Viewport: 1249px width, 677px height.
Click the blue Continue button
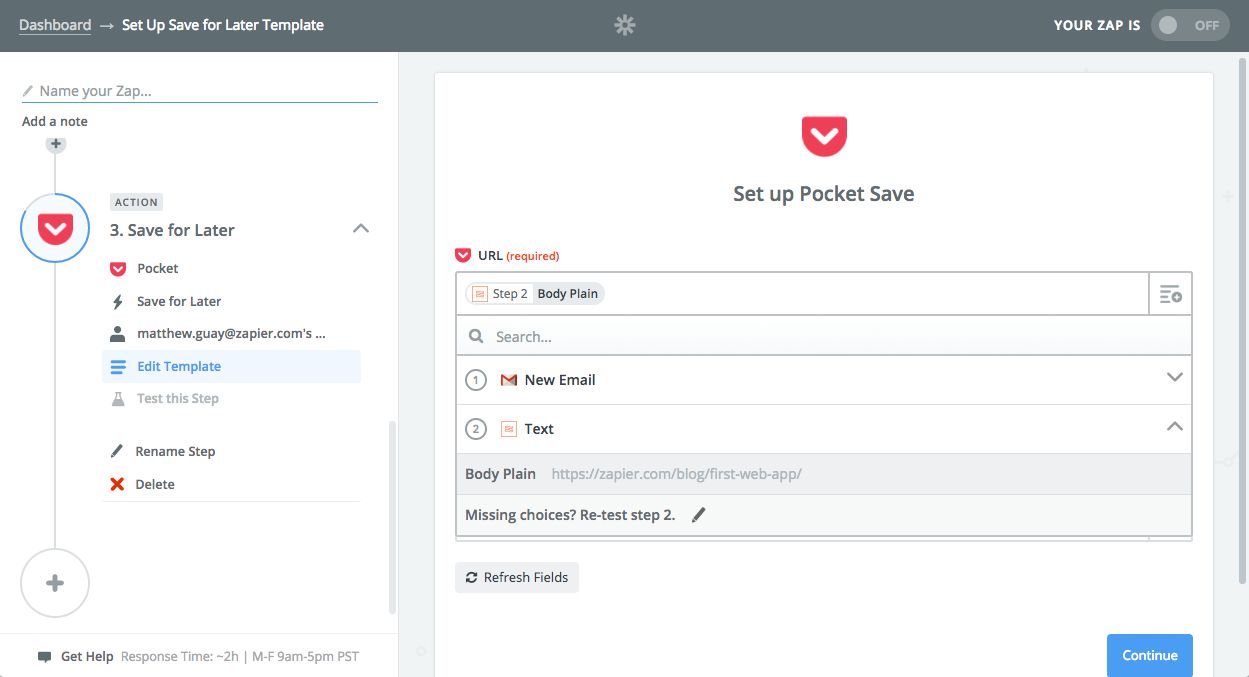tap(1150, 656)
